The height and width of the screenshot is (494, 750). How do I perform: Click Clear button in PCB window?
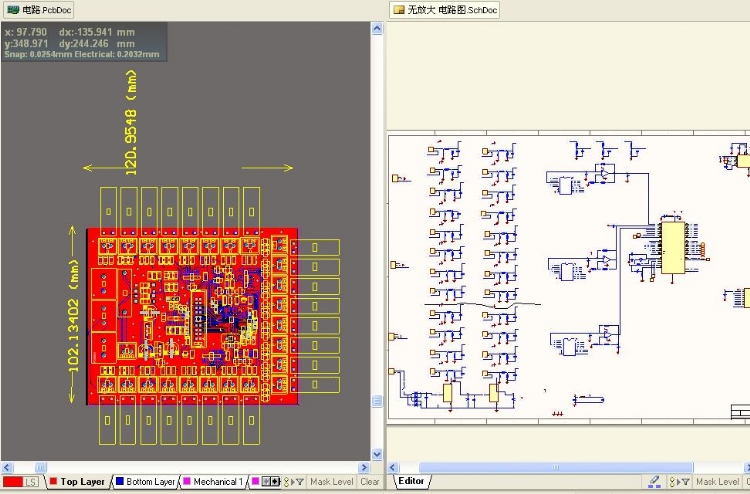370,482
